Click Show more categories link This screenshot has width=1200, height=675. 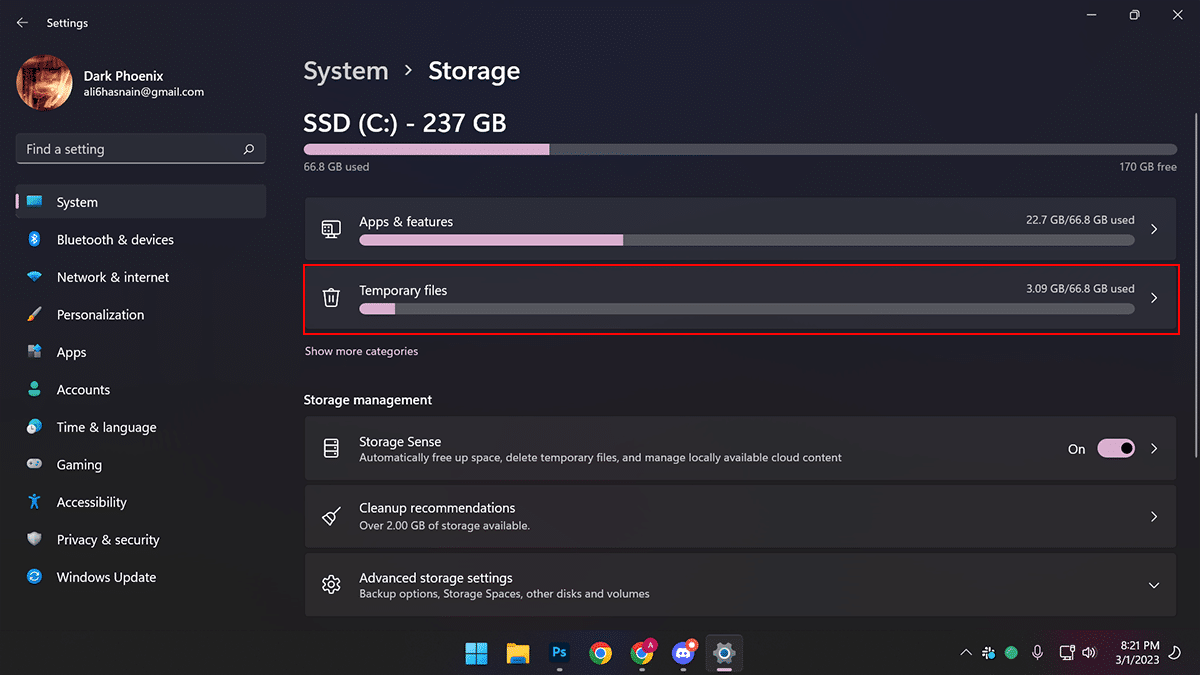click(x=361, y=351)
